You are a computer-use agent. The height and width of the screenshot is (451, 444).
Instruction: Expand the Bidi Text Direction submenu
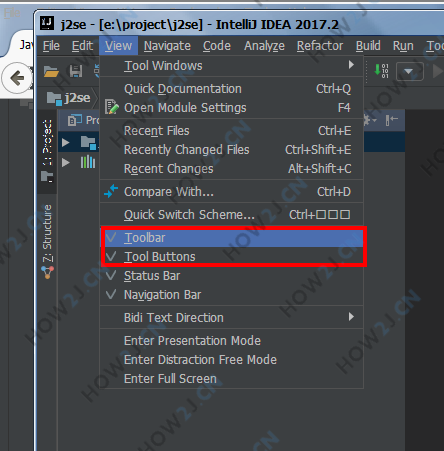pyautogui.click(x=232, y=317)
